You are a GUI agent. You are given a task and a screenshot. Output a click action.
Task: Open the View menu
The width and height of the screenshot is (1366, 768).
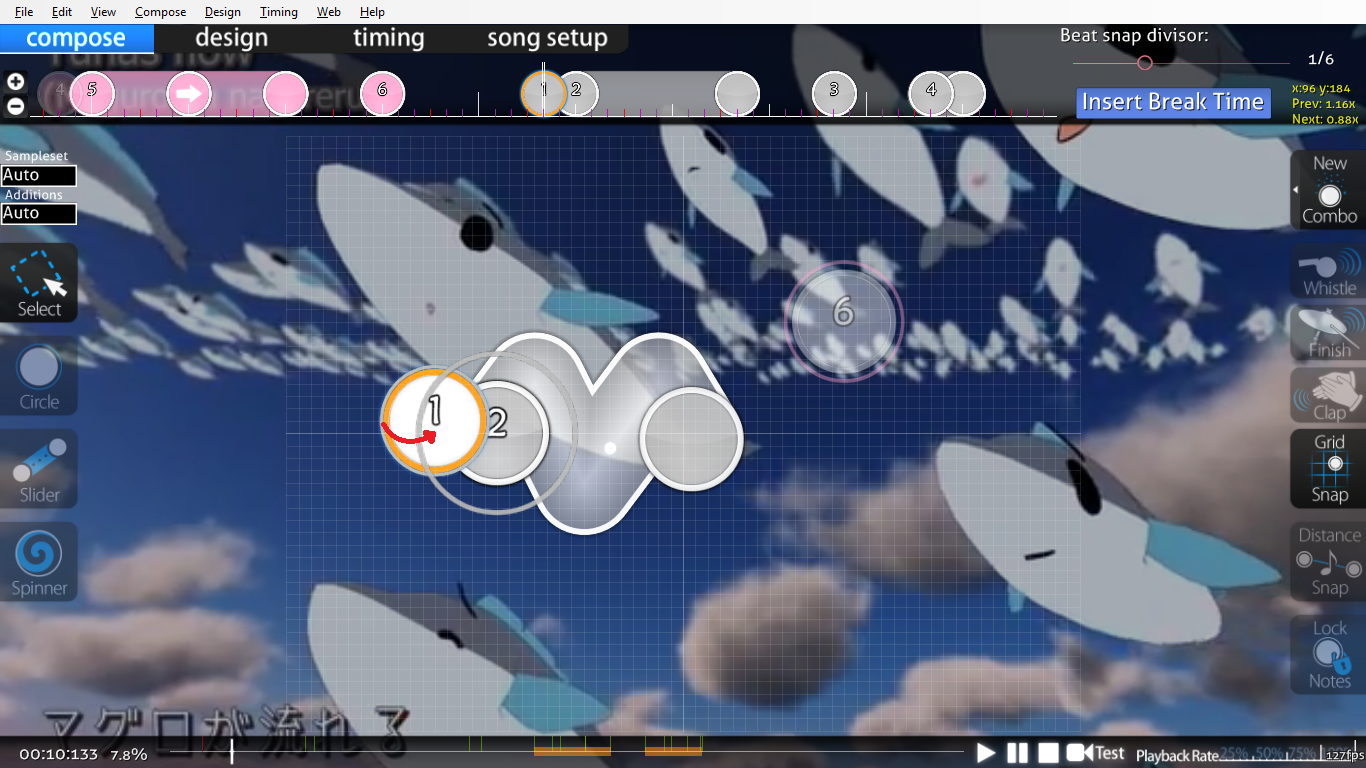pos(103,12)
